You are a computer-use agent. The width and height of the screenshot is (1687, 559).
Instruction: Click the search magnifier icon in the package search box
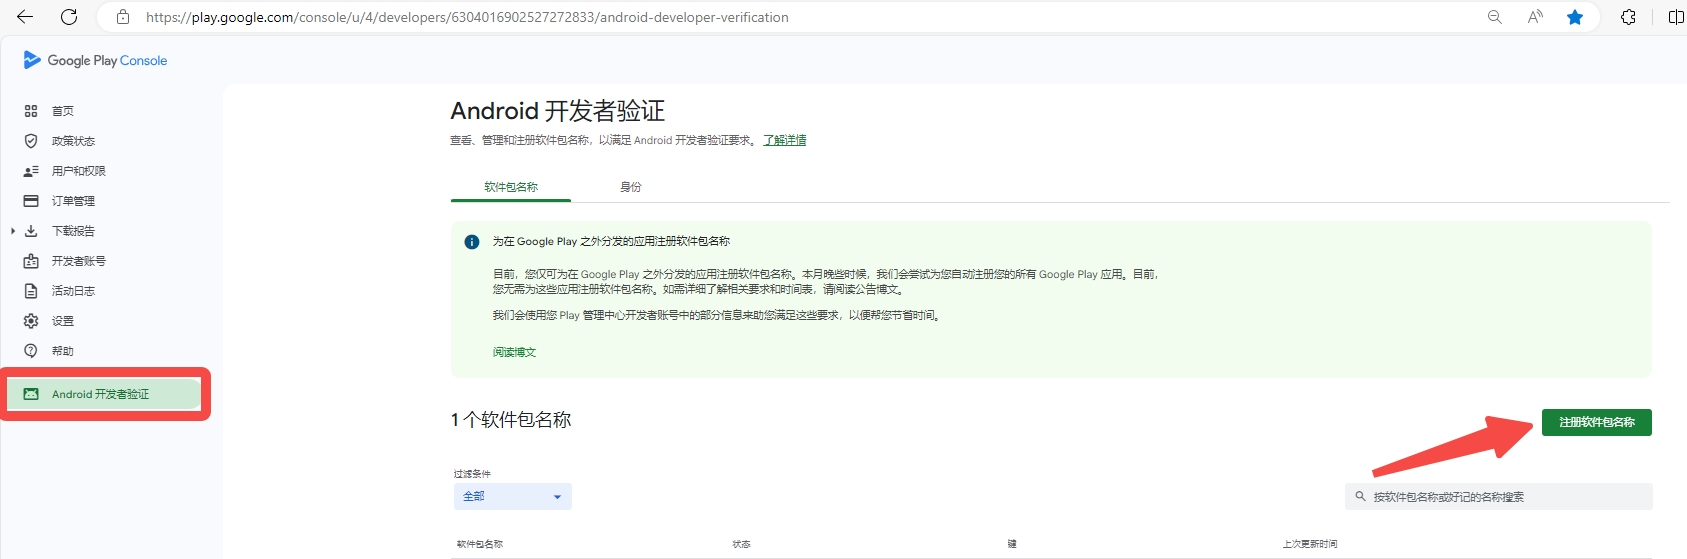[x=1360, y=496]
